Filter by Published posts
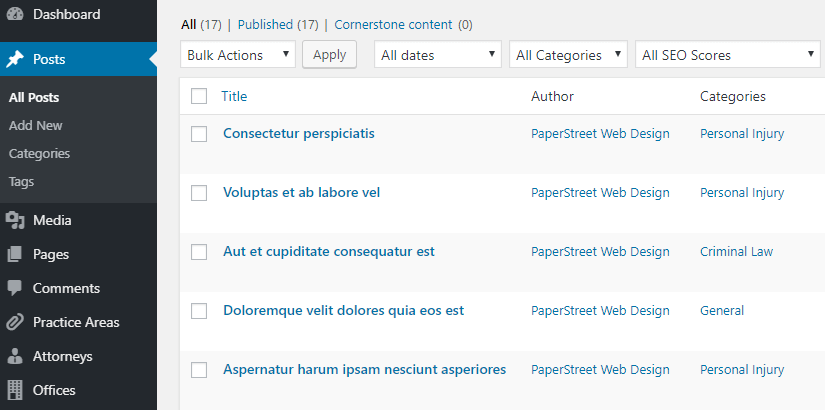 point(265,25)
